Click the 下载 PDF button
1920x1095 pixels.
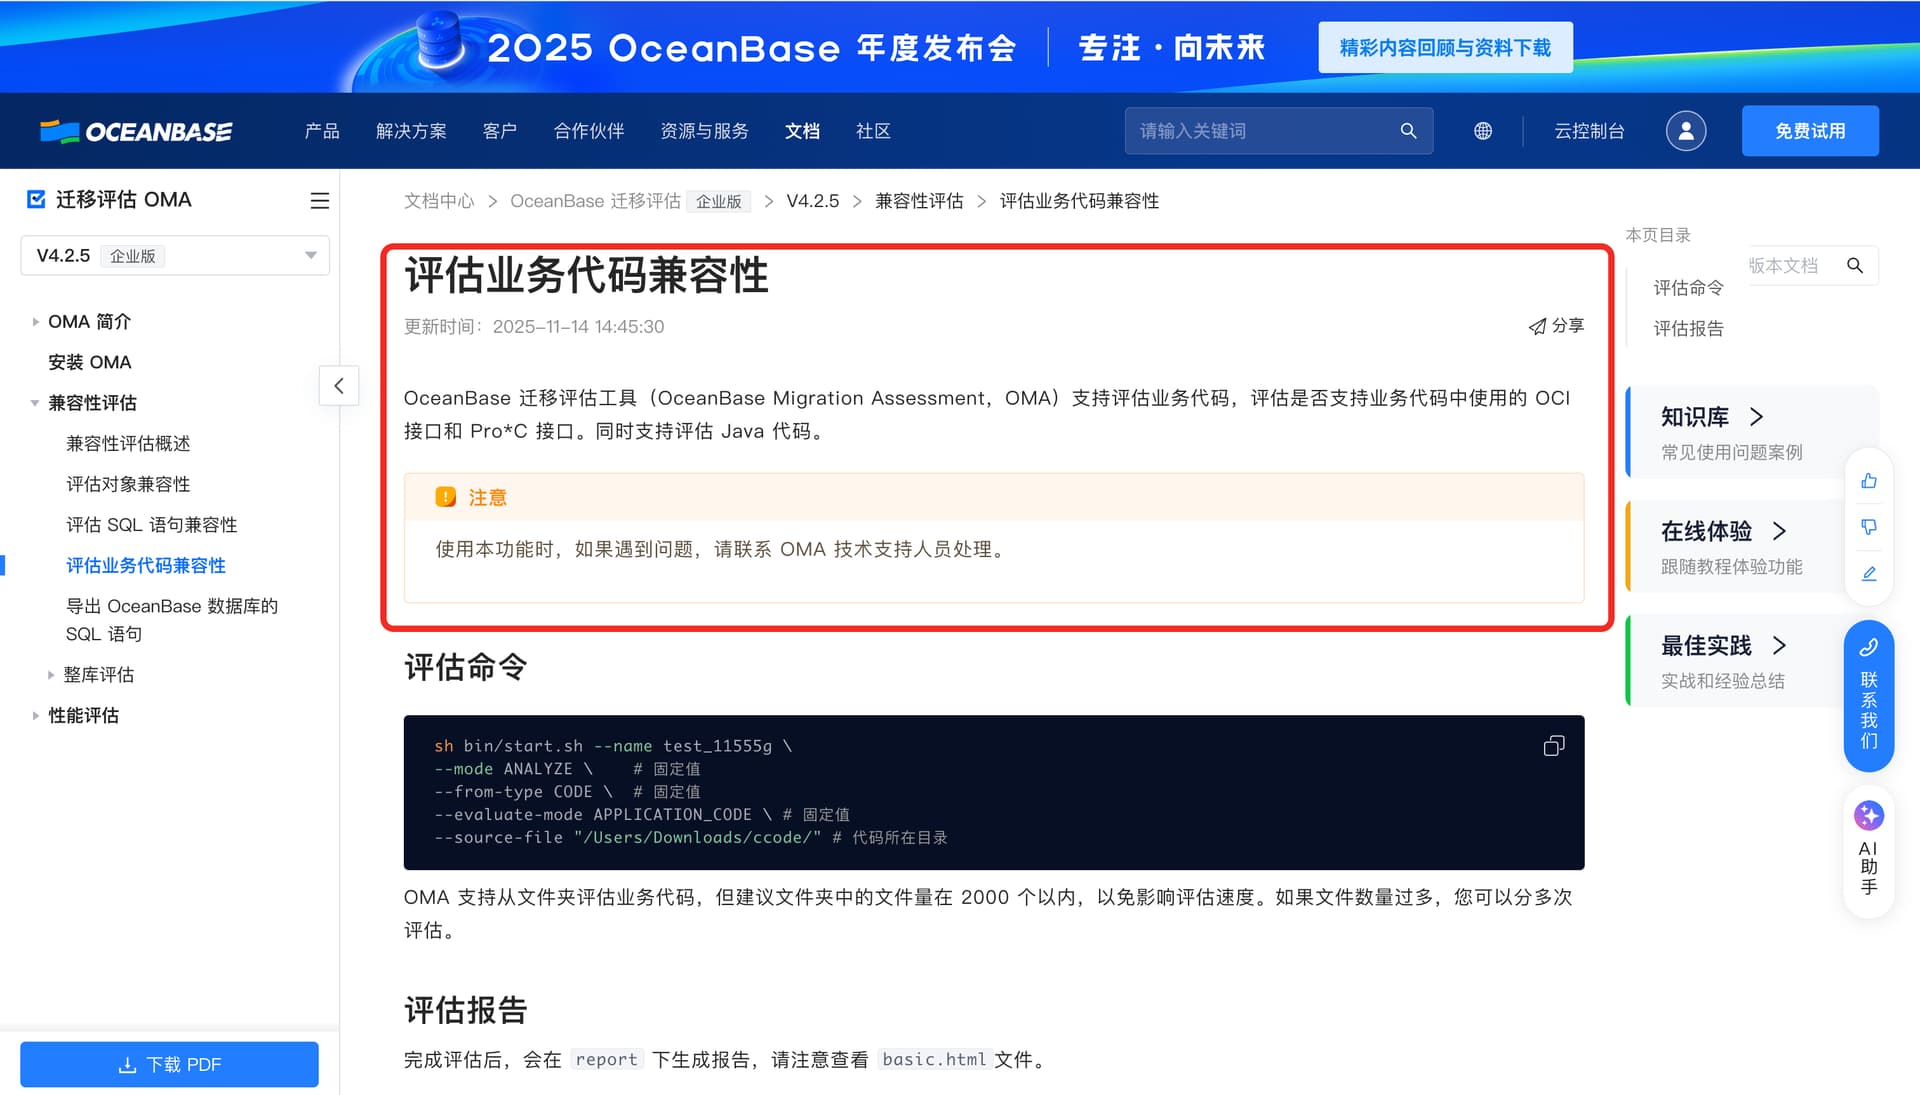pos(169,1064)
